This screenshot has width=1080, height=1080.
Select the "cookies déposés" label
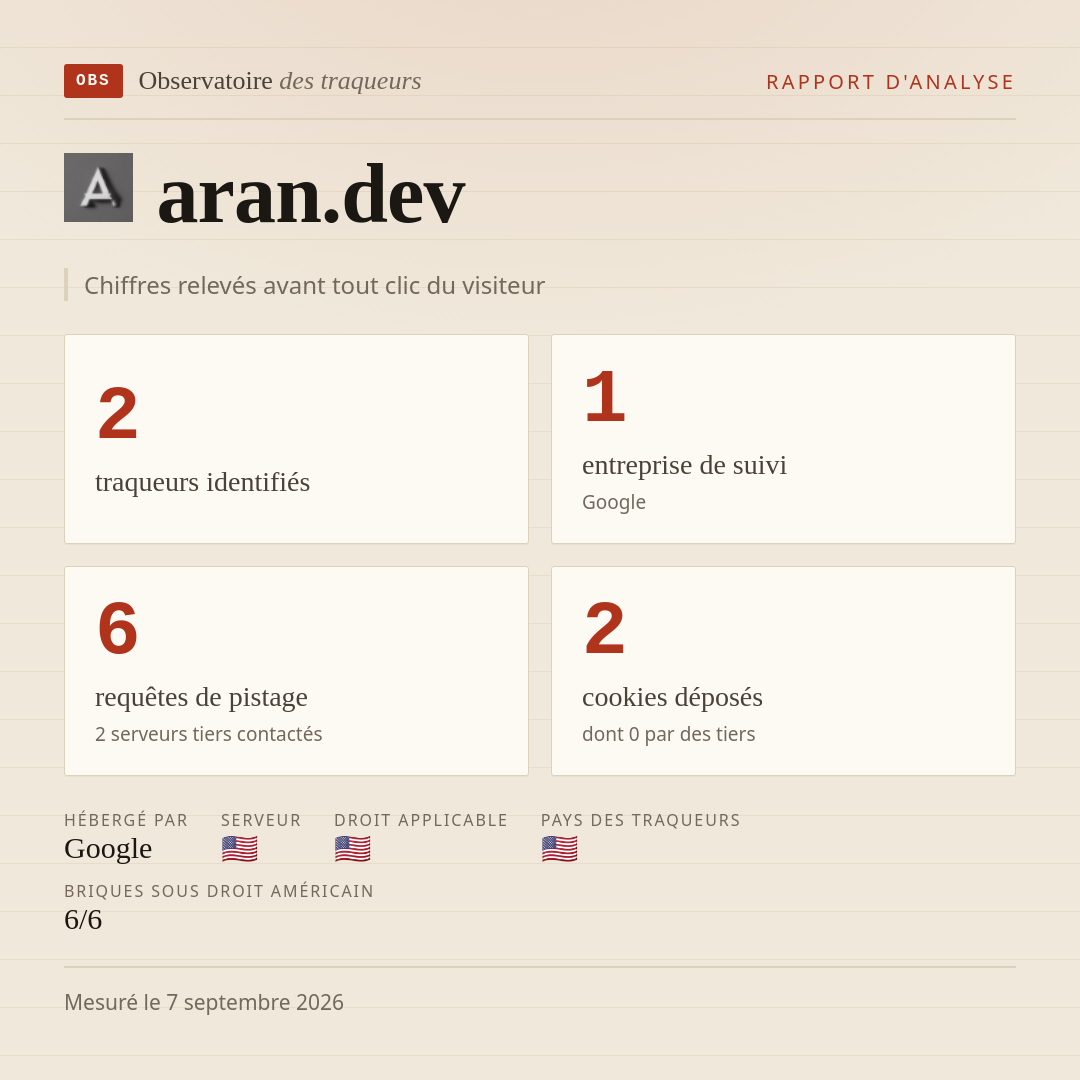(x=672, y=697)
